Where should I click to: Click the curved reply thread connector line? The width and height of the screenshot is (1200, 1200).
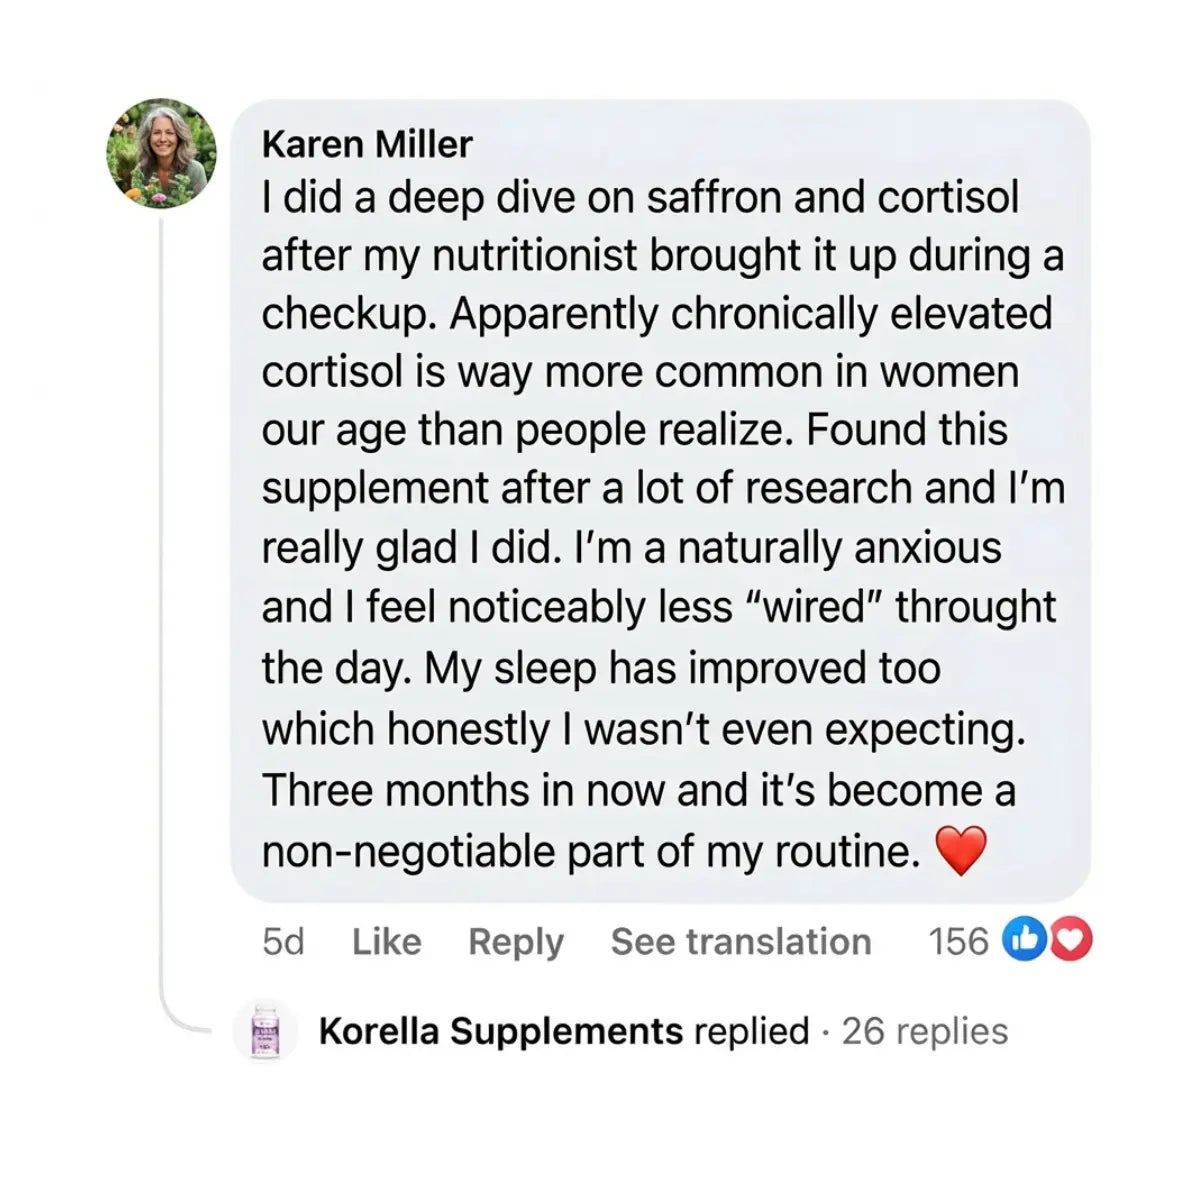pos(178,1020)
